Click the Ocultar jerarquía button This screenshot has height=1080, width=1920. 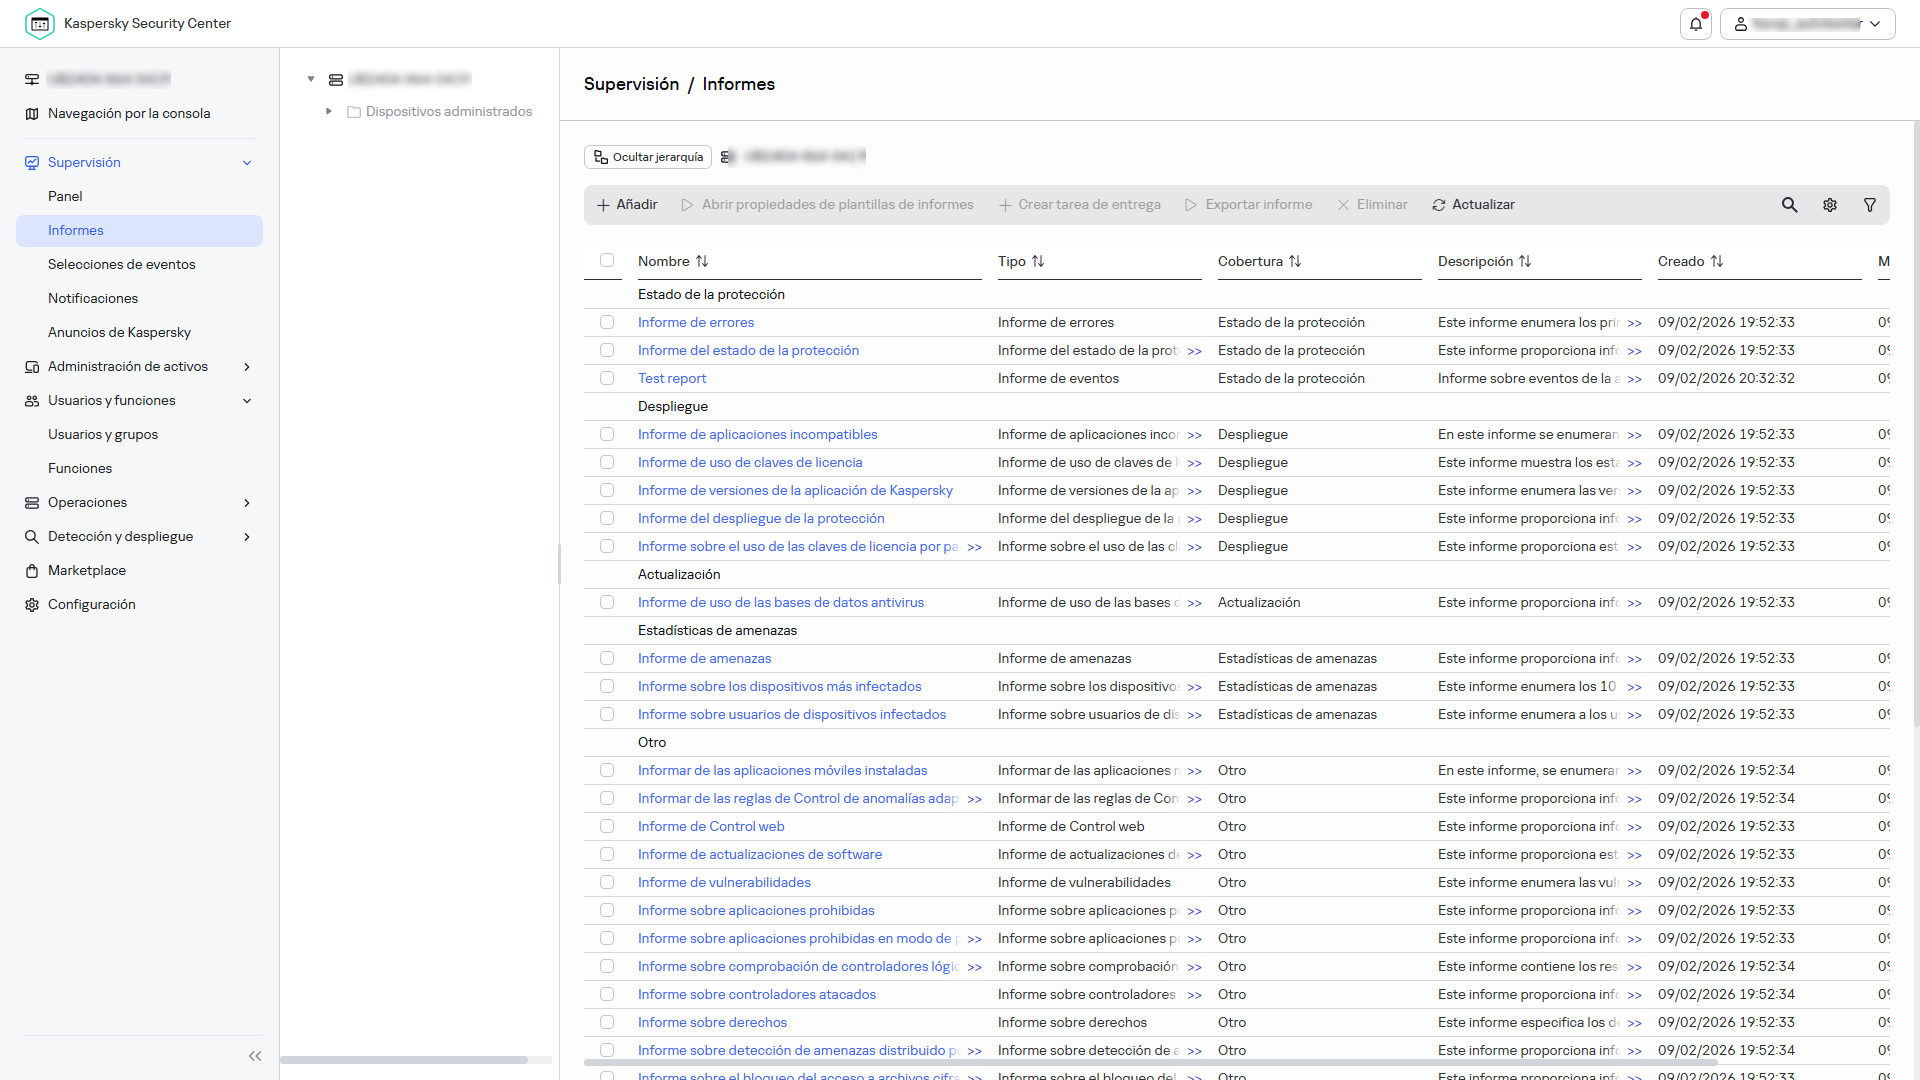coord(648,157)
